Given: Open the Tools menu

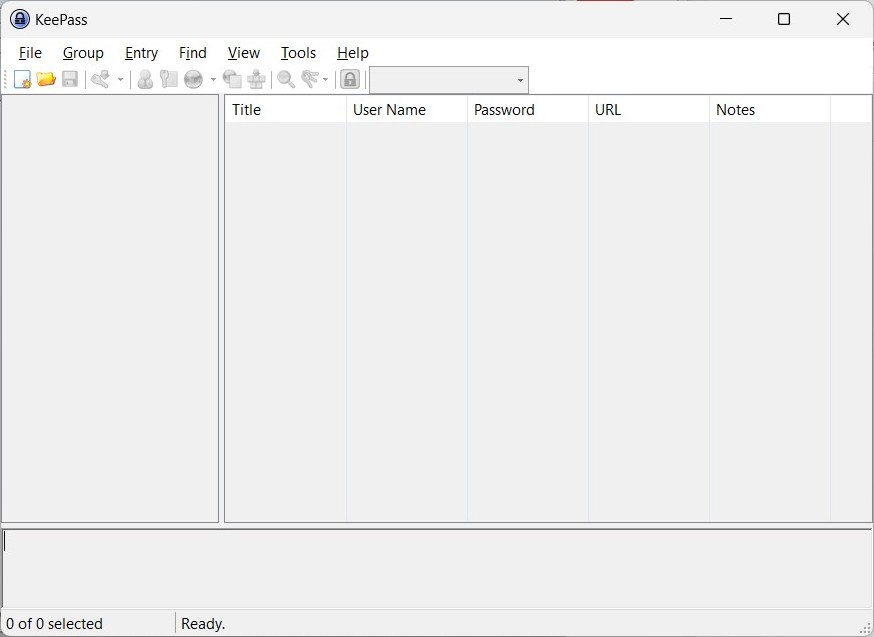Looking at the screenshot, I should pos(298,53).
